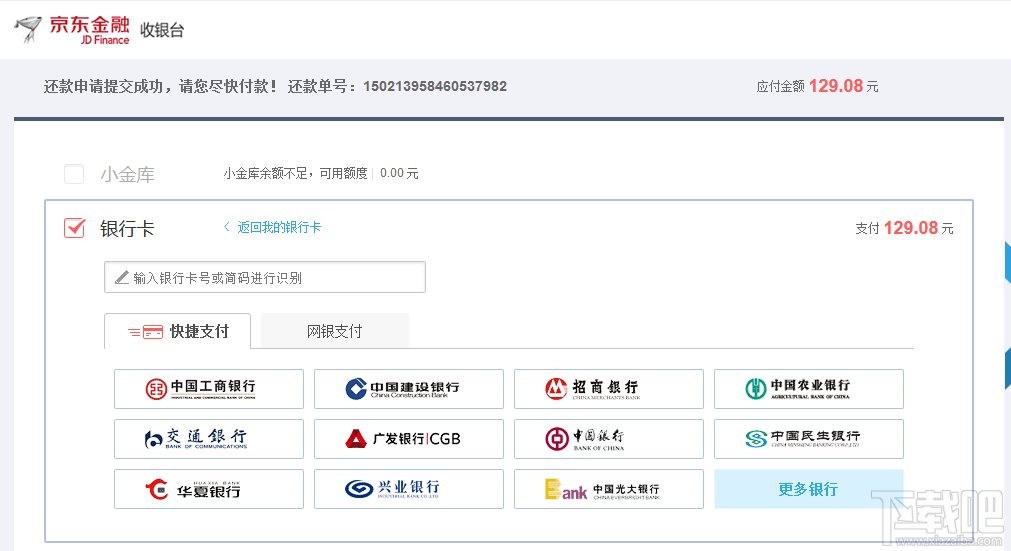Click the 小金库 label
The width and height of the screenshot is (1011, 551).
[x=128, y=175]
